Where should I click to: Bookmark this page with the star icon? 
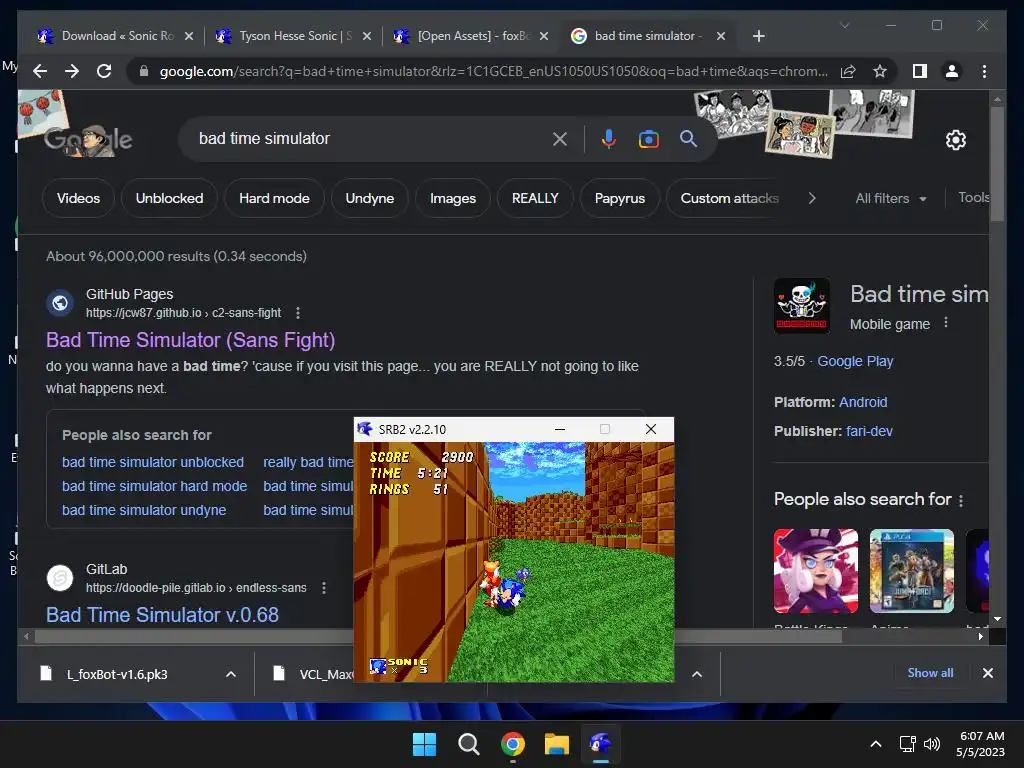pyautogui.click(x=880, y=71)
